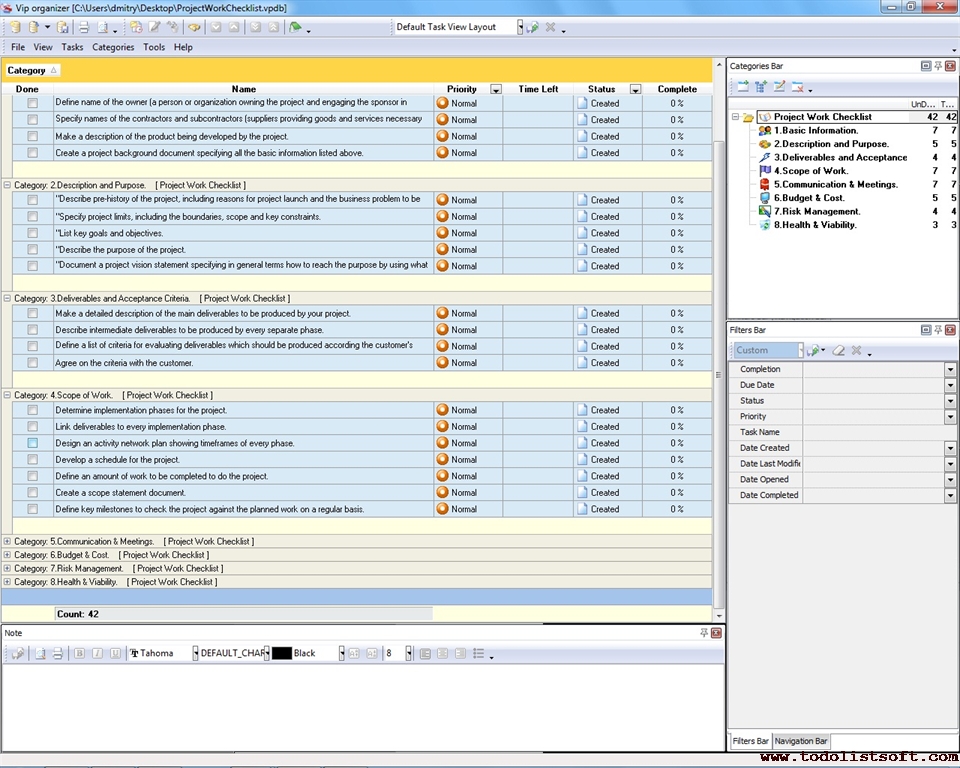Open the Default Task View Layout dropdown
The image size is (960, 768).
pyautogui.click(x=520, y=27)
